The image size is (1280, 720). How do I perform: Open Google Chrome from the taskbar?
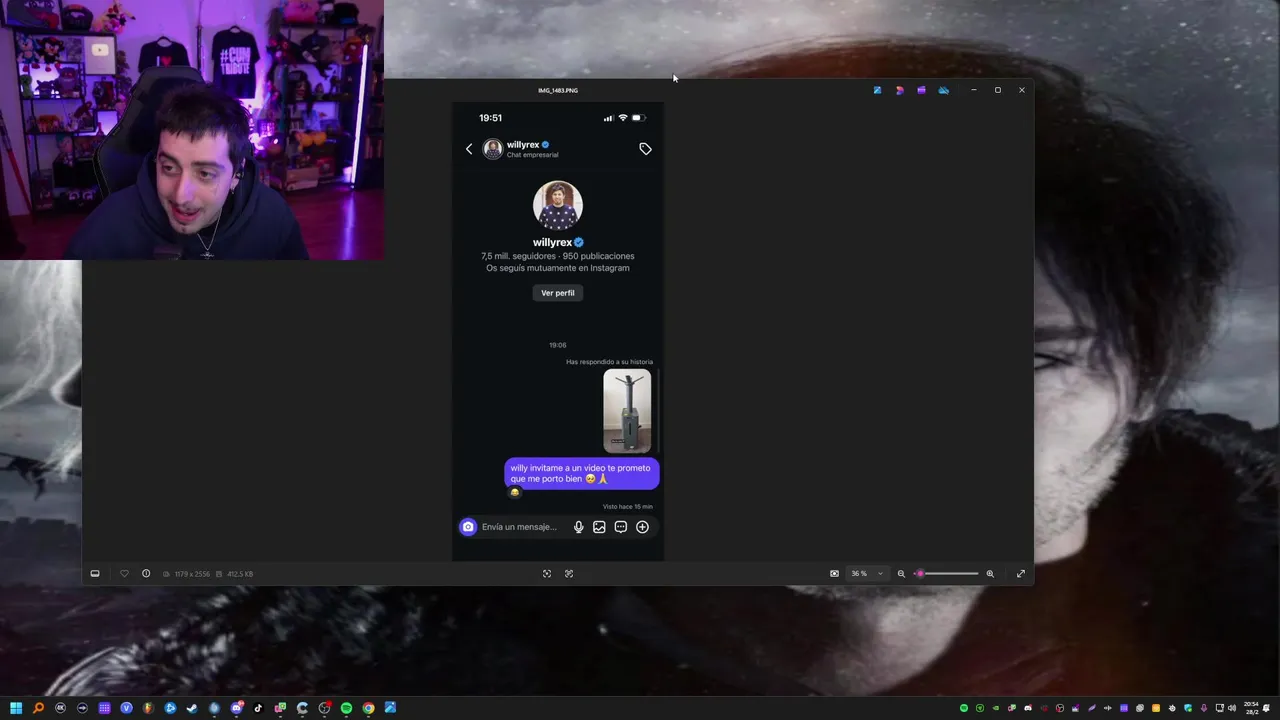click(x=368, y=708)
